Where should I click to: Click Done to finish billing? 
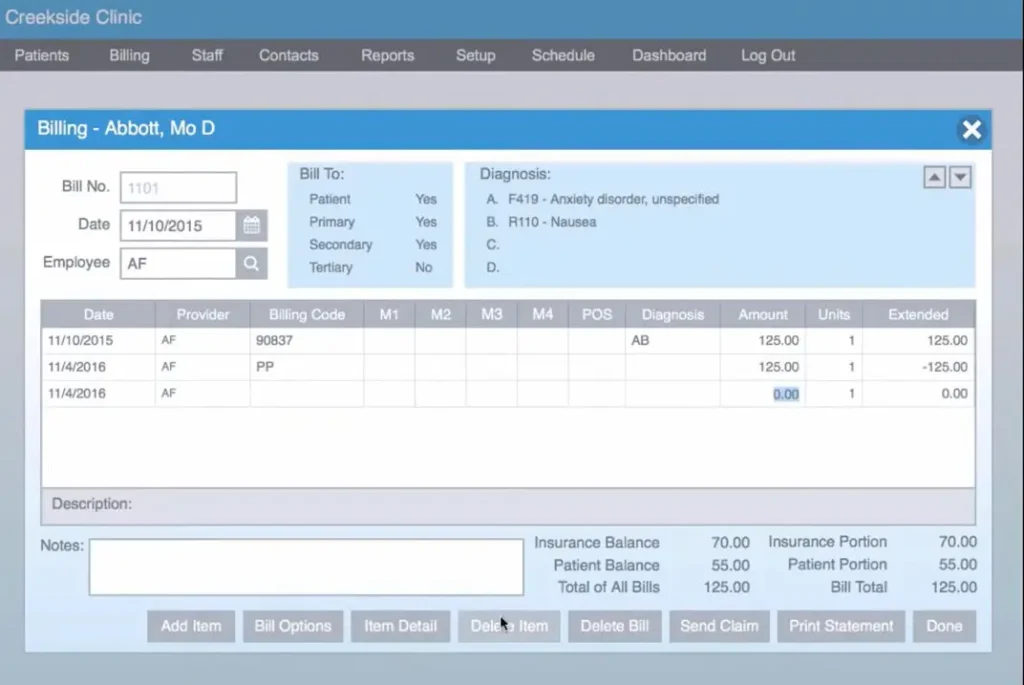(943, 626)
